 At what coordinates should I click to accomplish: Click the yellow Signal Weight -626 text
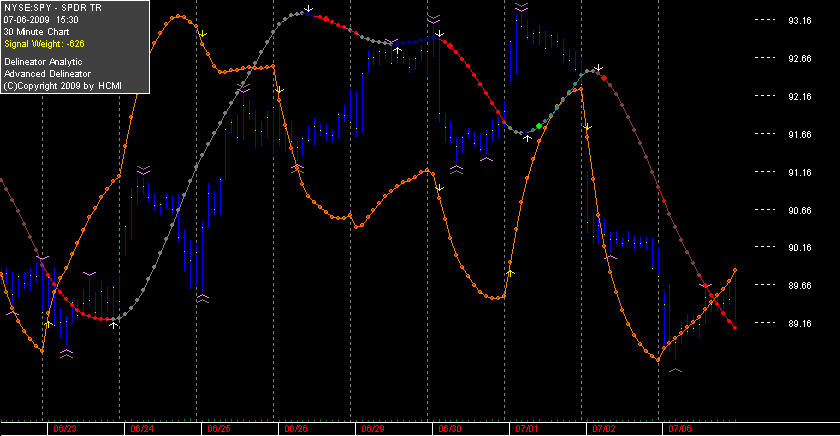tap(44, 44)
